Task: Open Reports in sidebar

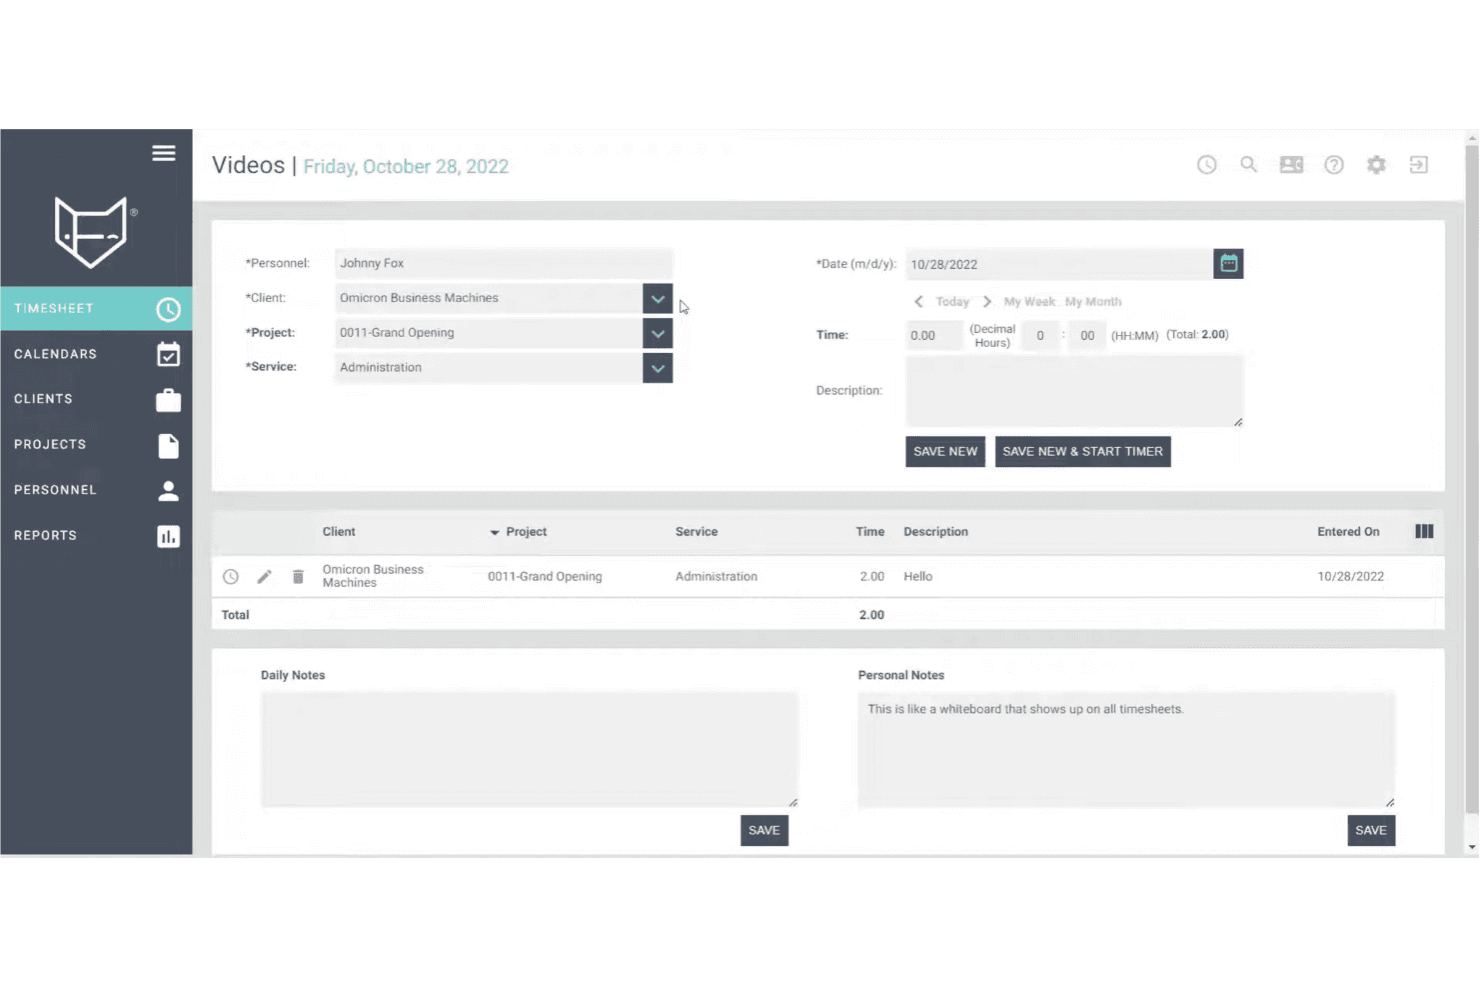Action: click(x=97, y=536)
